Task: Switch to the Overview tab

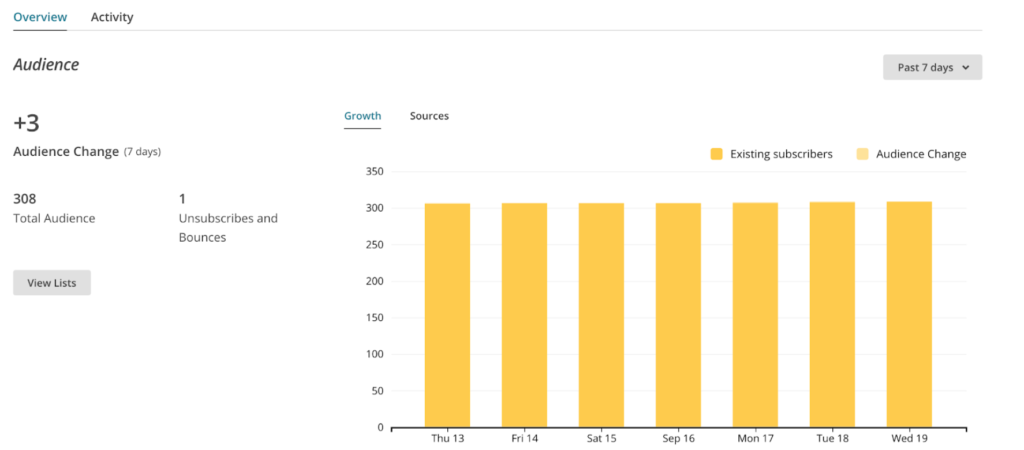Action: (40, 17)
